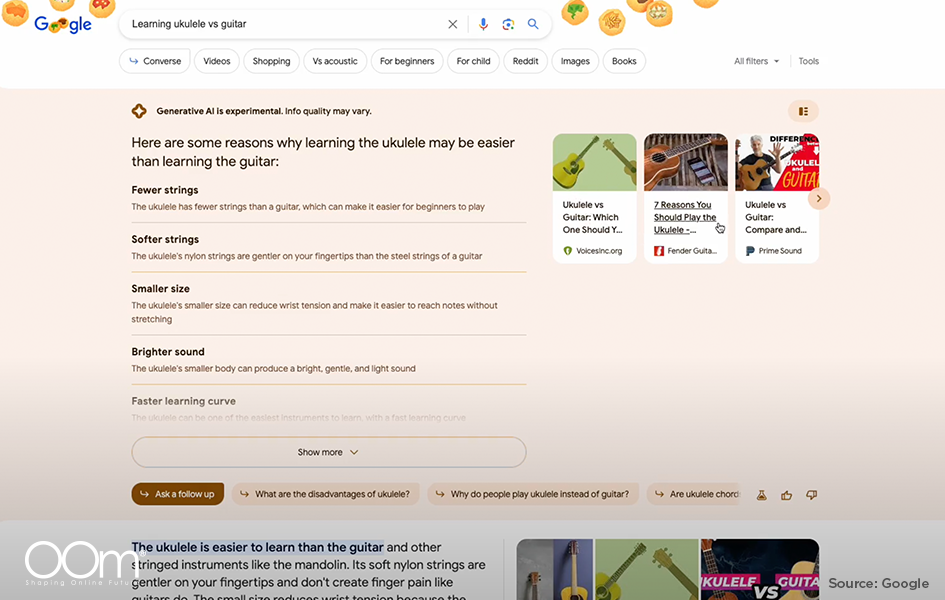The width and height of the screenshot is (945, 600).
Task: Select the For beginners chip
Action: [x=407, y=61]
